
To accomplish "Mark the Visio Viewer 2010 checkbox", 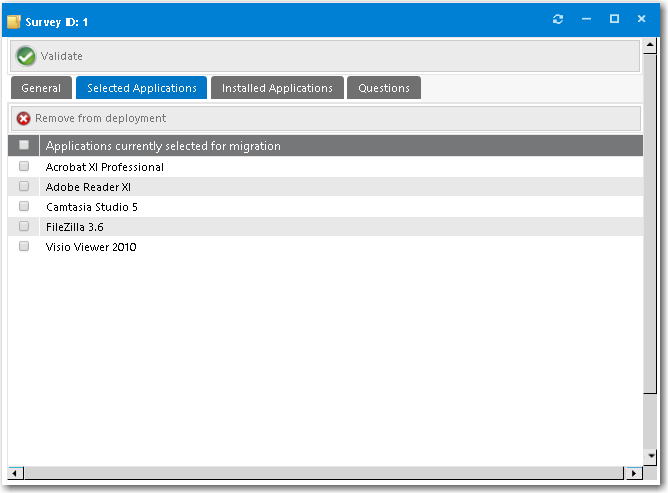I will pos(24,247).
